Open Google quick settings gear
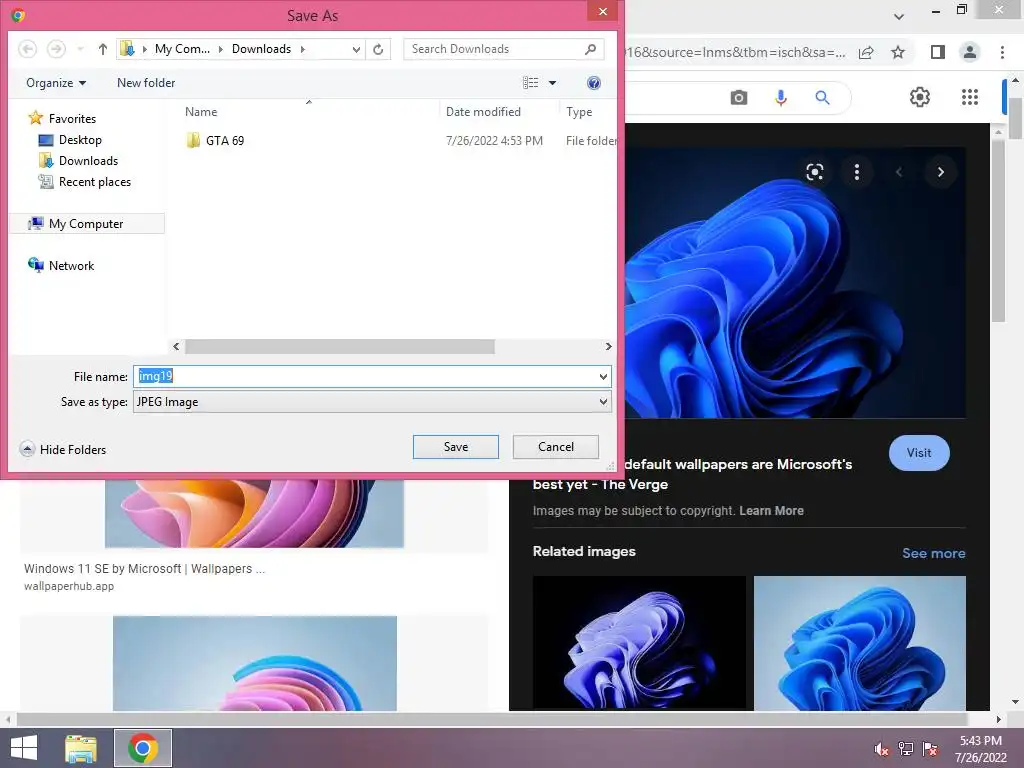This screenshot has height=768, width=1024. click(x=920, y=97)
